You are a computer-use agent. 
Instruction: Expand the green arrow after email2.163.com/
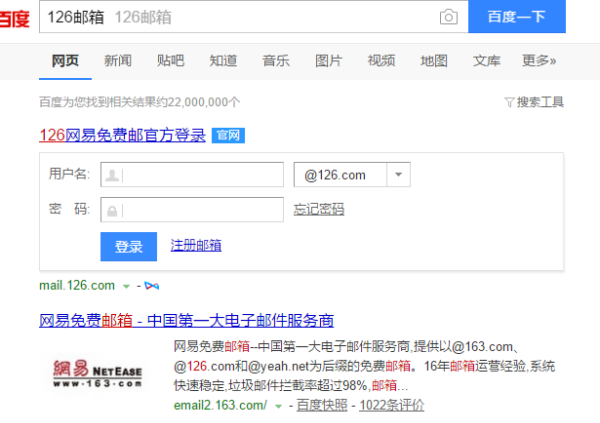pos(279,406)
